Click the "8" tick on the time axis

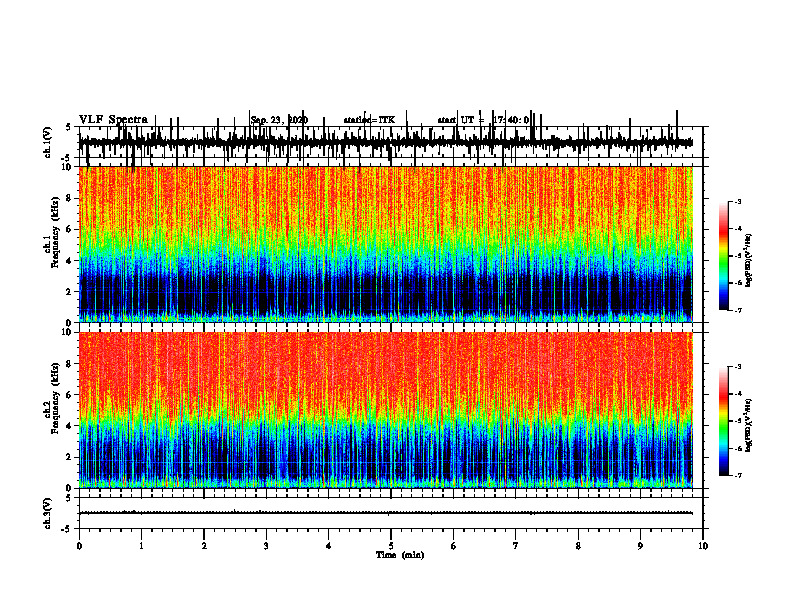pos(578,546)
